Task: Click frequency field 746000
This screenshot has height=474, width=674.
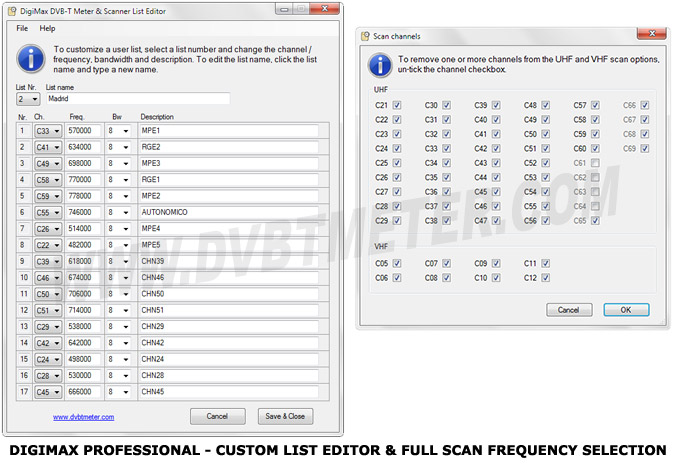Action: pyautogui.click(x=83, y=212)
